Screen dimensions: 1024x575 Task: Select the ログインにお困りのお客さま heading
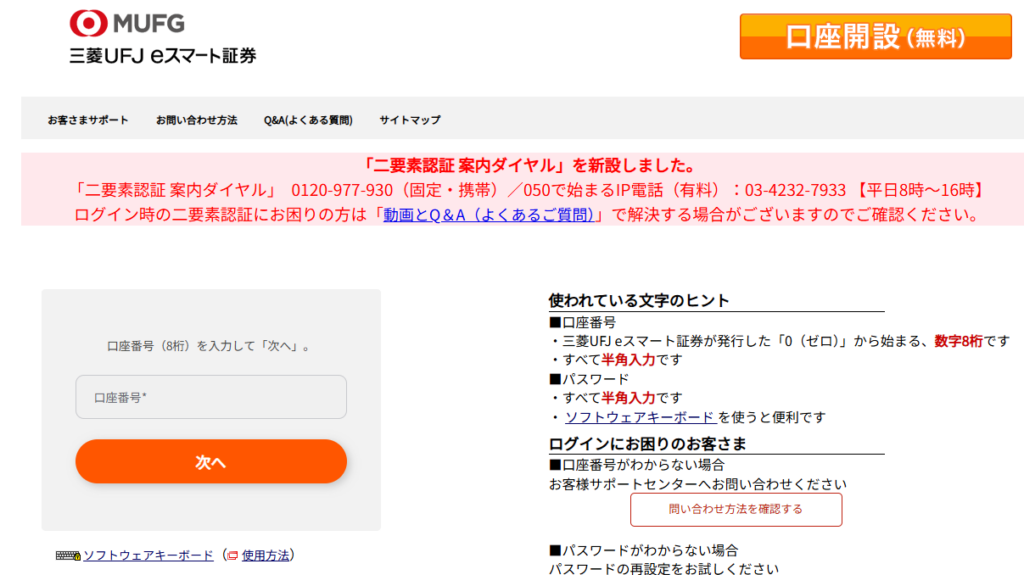pos(647,444)
